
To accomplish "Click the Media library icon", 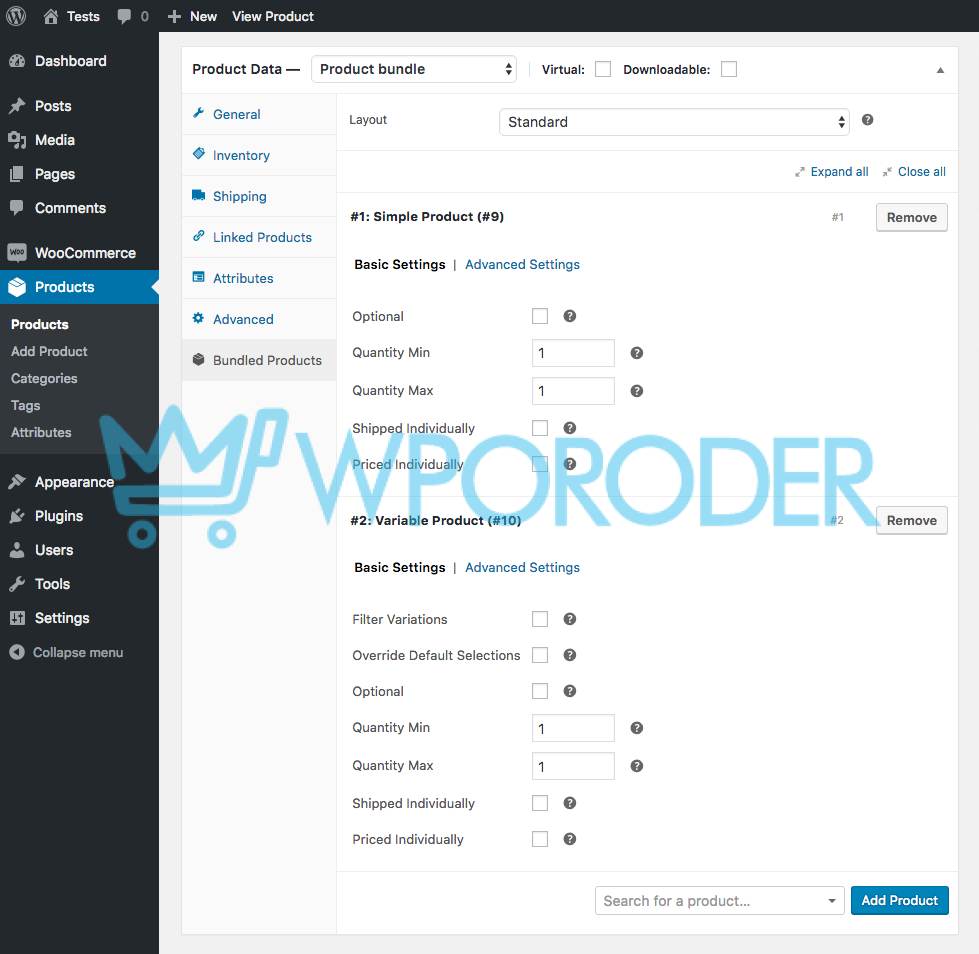I will [17, 140].
